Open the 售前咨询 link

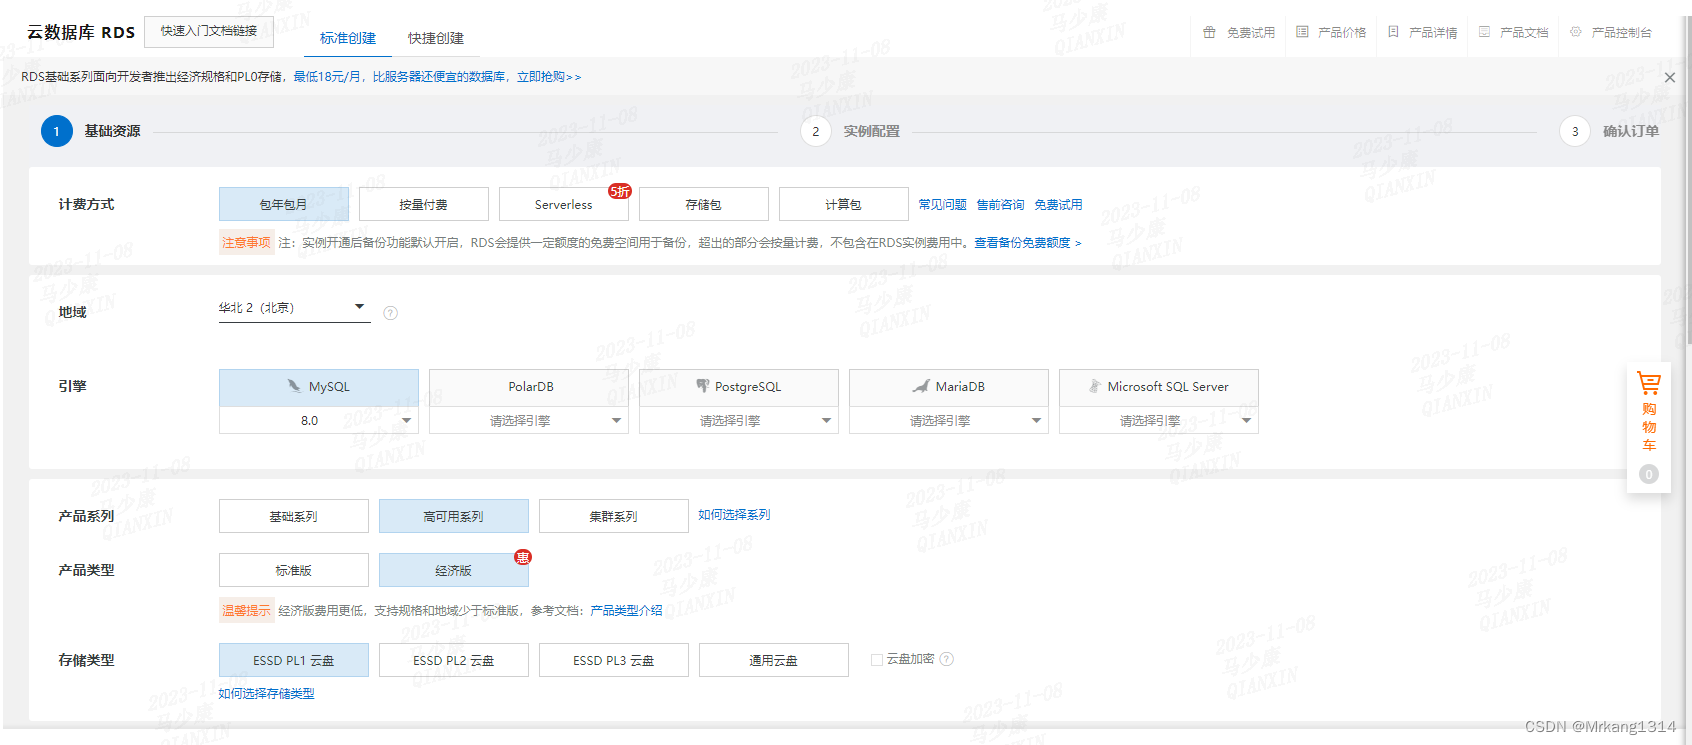click(1000, 204)
